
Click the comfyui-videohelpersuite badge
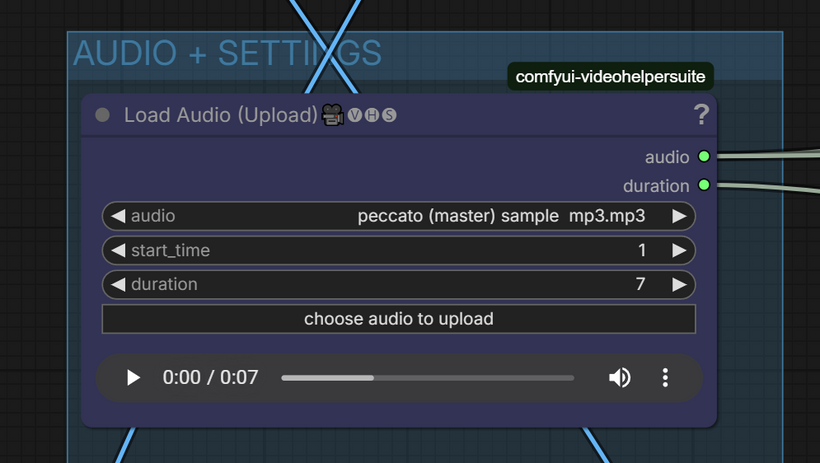click(x=609, y=76)
